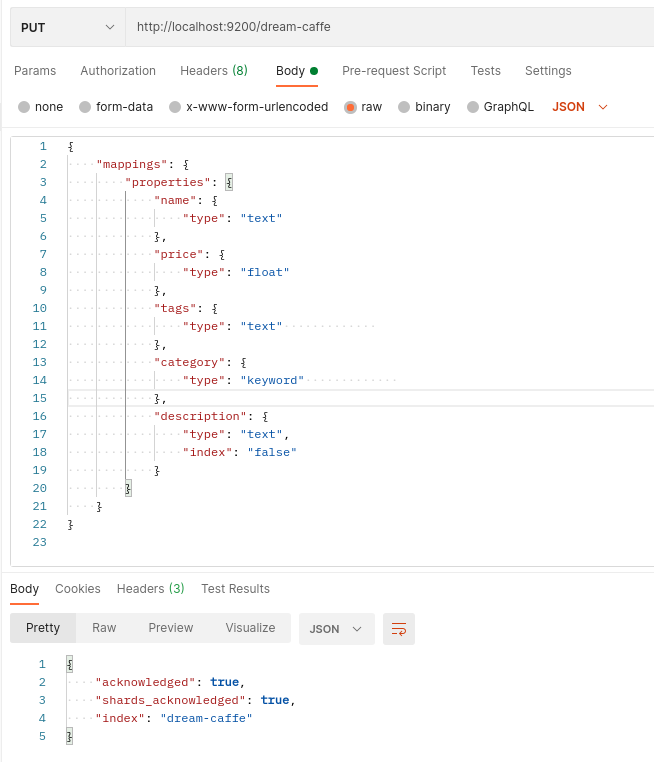Screen dimensions: 654x762
Task: Click line number 23 in request editor
Action: coord(39,542)
